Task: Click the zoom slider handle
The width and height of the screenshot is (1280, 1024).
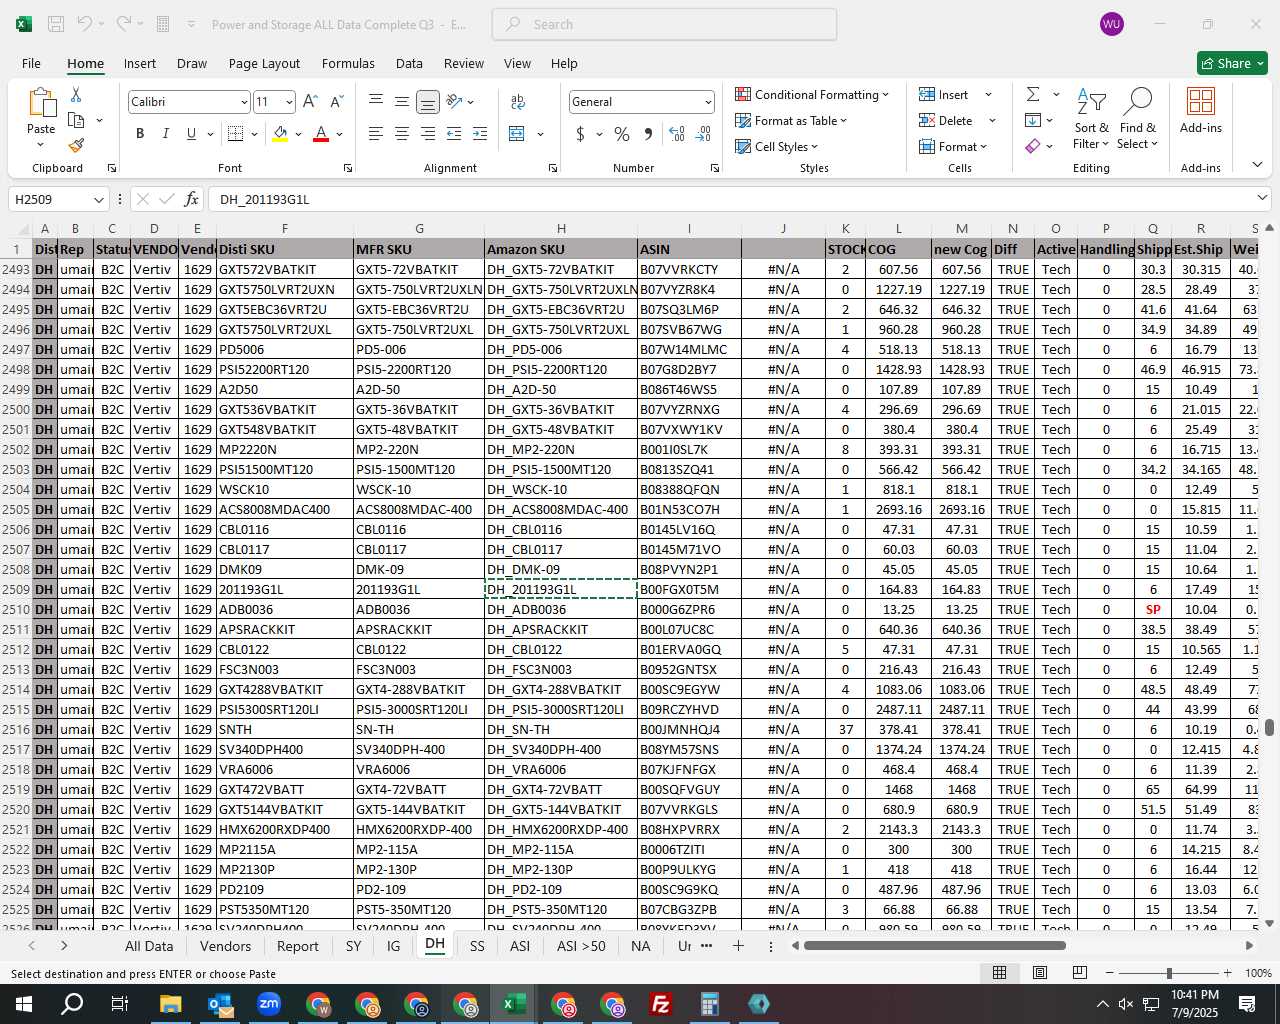Action: point(1169,973)
